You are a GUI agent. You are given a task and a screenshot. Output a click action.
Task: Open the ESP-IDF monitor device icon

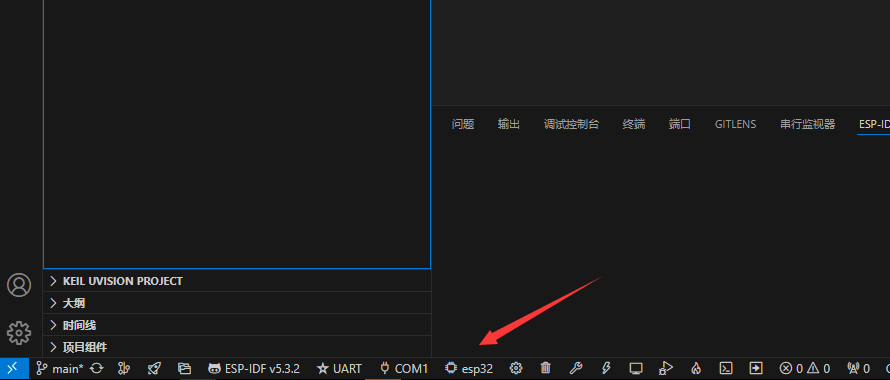click(636, 369)
